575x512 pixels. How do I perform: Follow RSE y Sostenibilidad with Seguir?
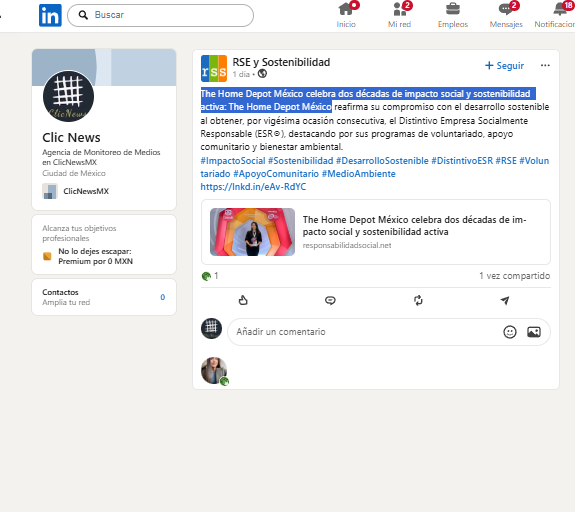click(504, 66)
